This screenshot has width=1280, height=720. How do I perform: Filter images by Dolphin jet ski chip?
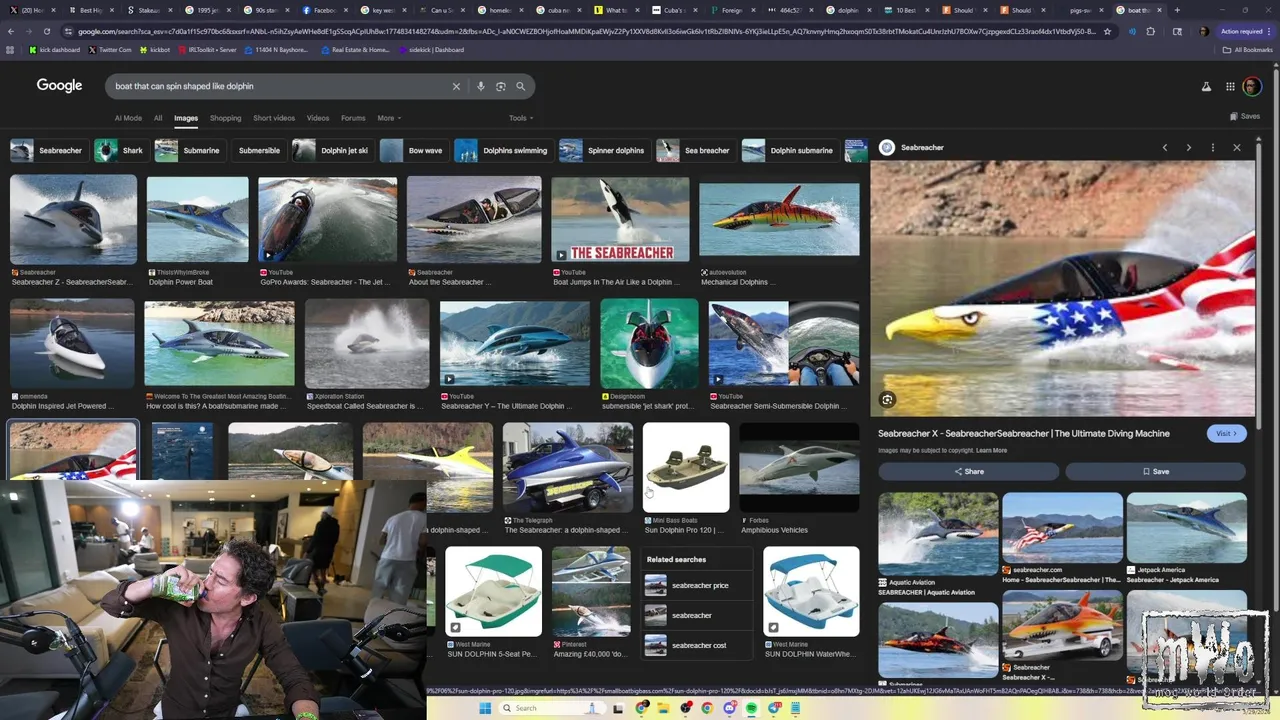click(332, 151)
